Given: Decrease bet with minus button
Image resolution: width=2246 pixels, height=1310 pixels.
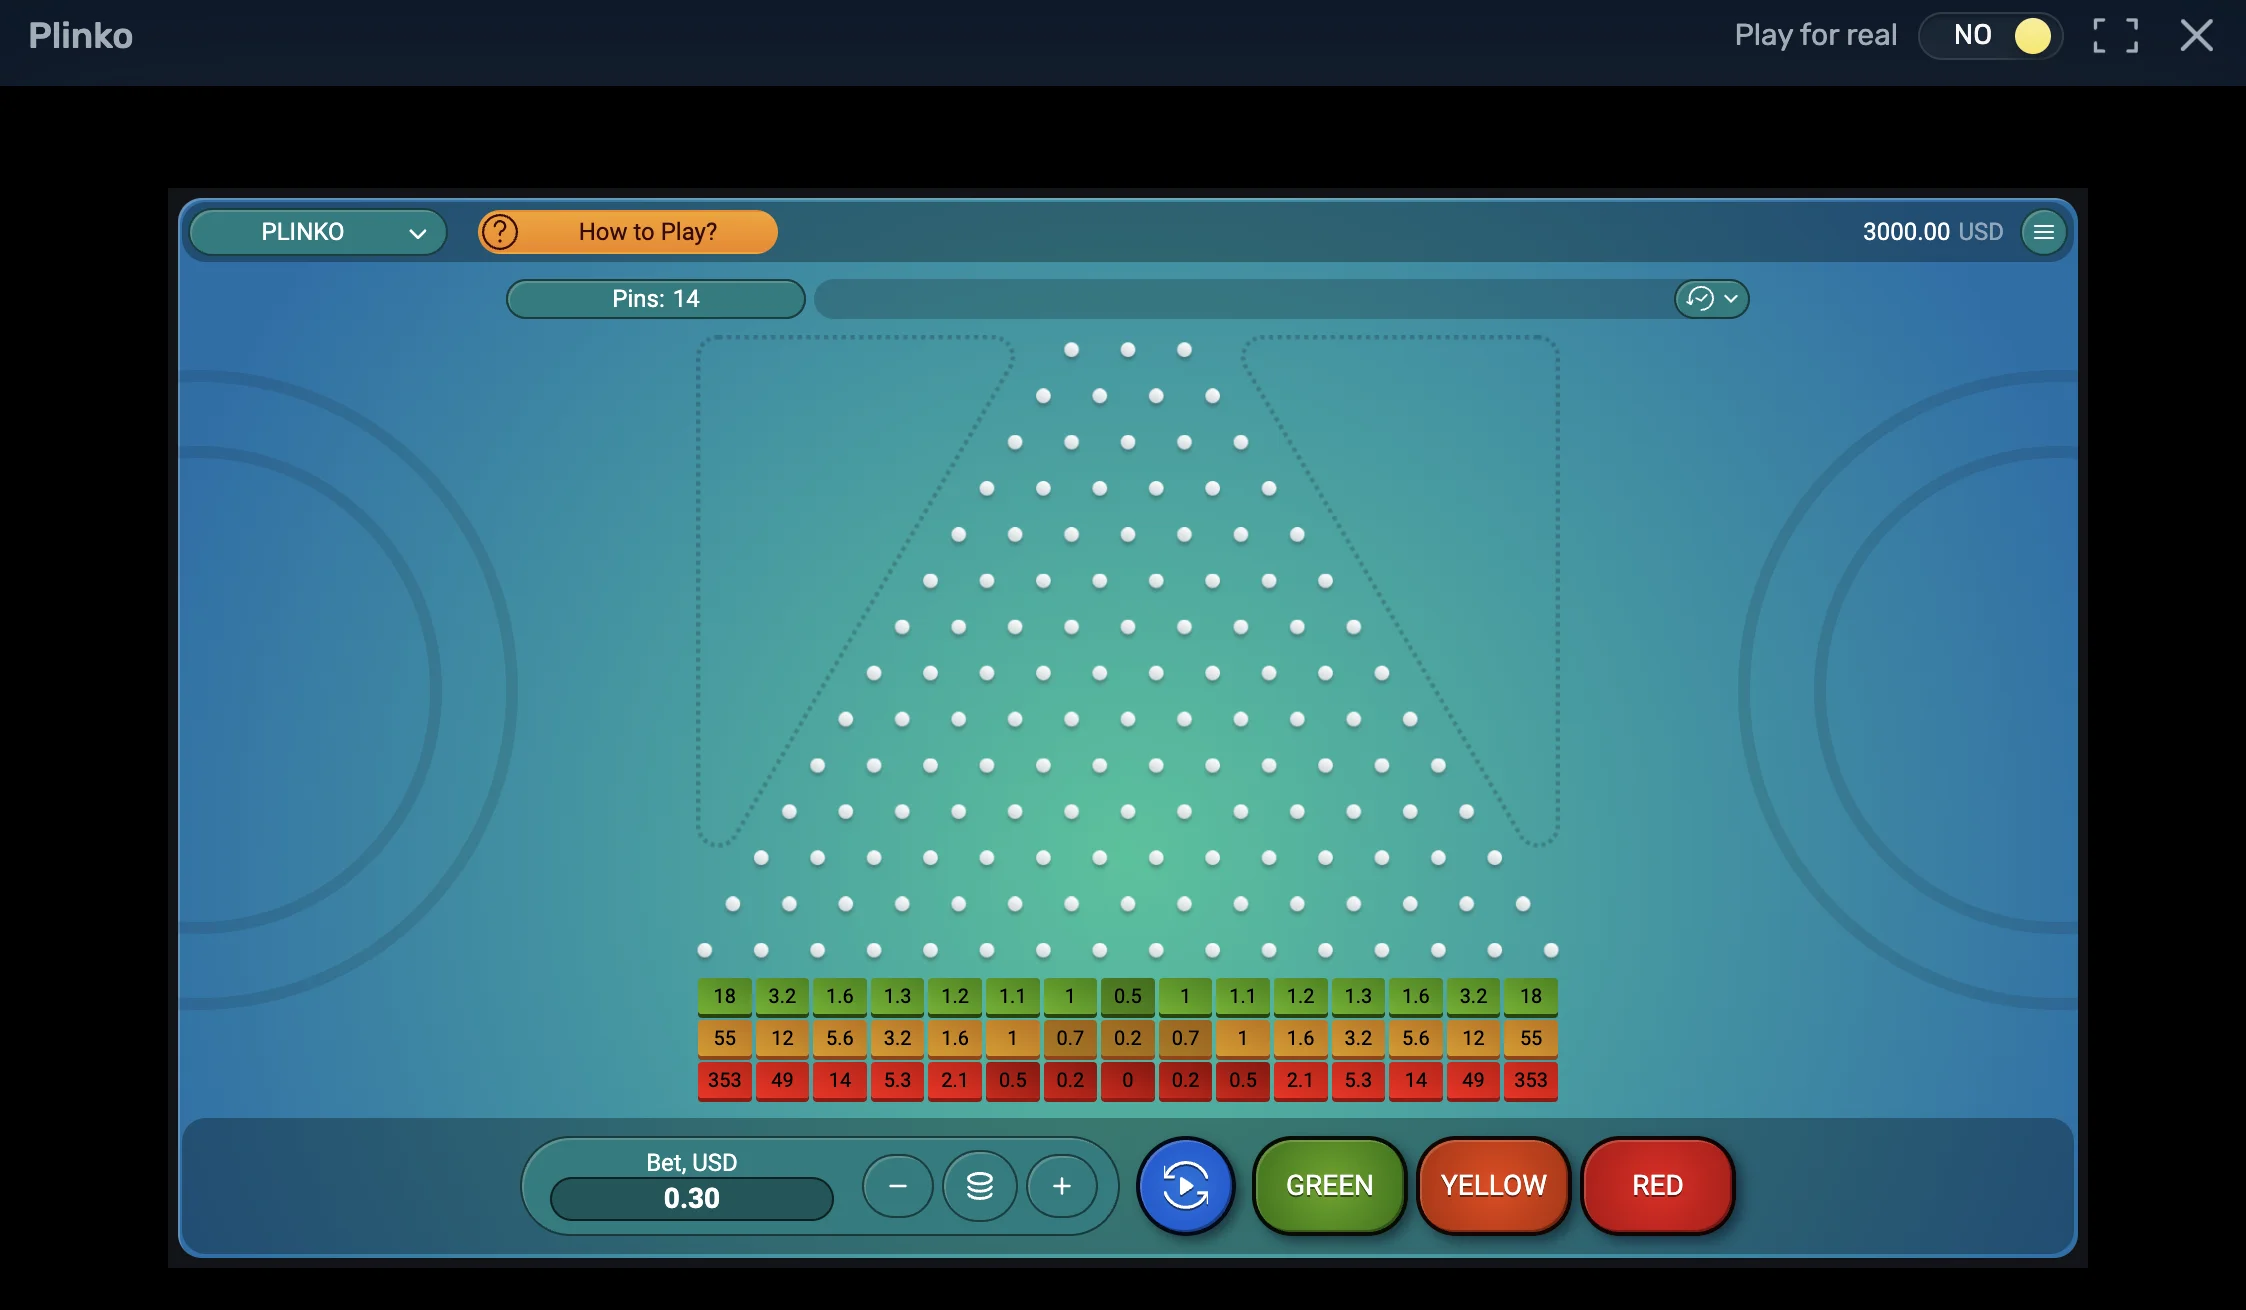Looking at the screenshot, I should click(x=897, y=1186).
